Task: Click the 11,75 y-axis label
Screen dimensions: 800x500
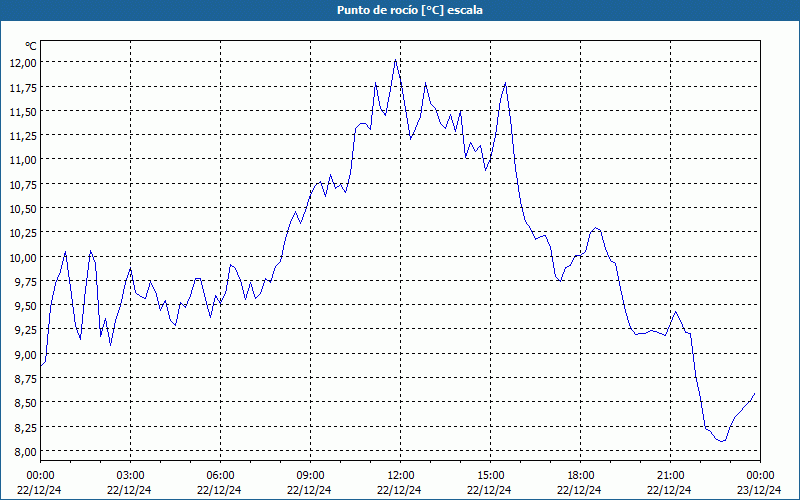Action: coord(23,87)
